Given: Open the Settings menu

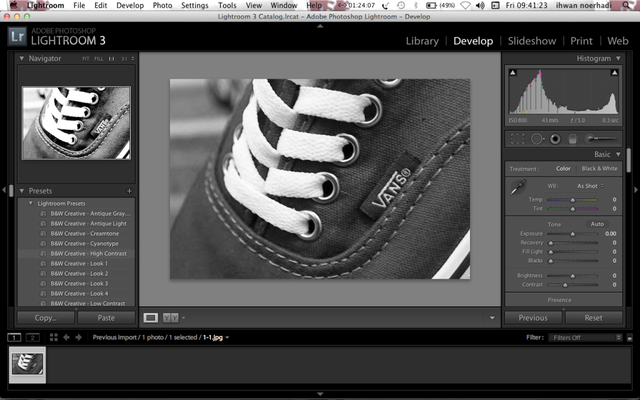Looking at the screenshot, I should click(x=194, y=5).
